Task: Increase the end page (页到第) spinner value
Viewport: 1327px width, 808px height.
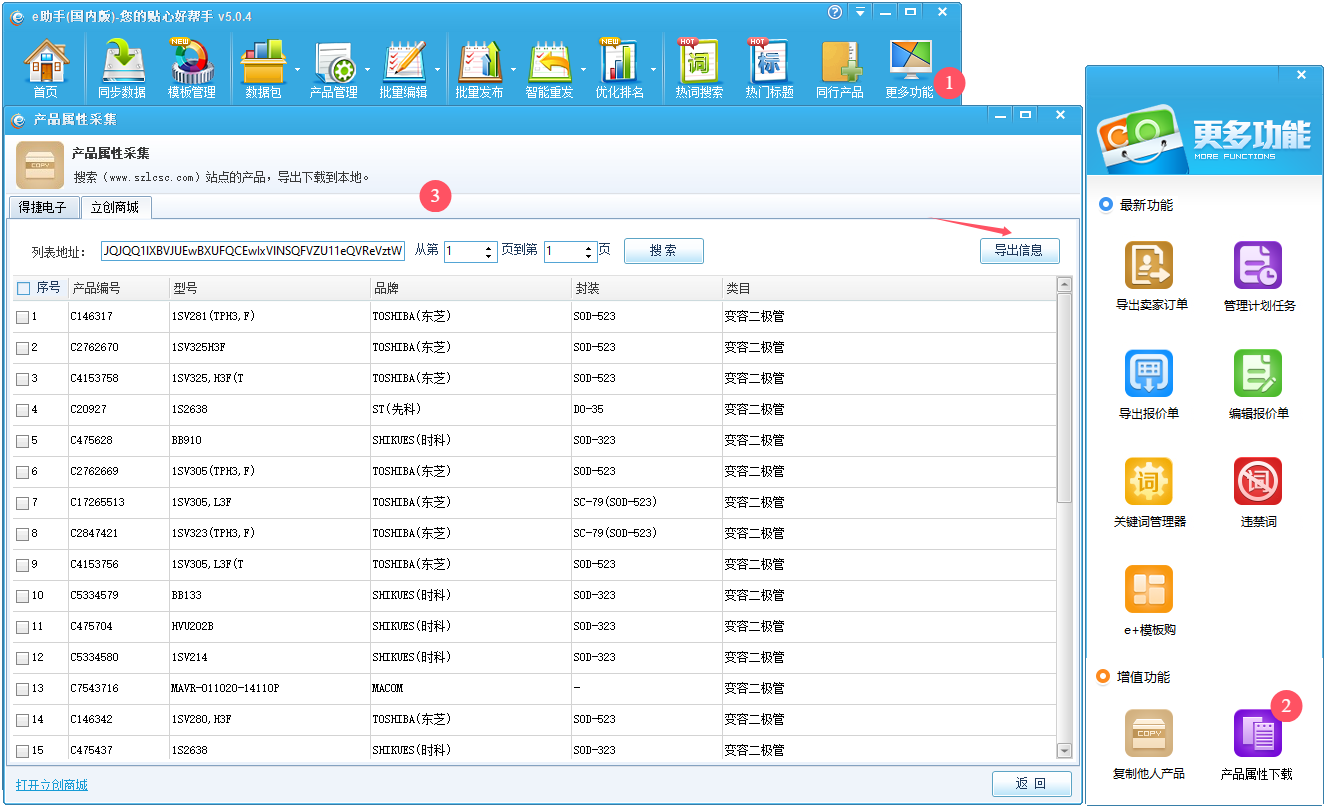Action: click(x=589, y=246)
